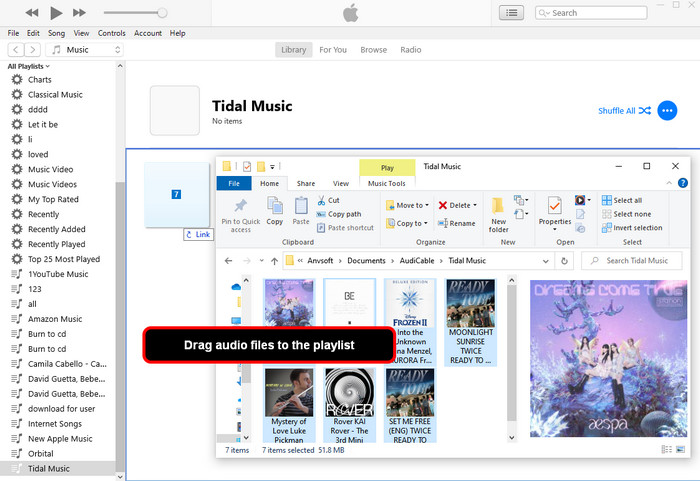This screenshot has width=700, height=481.
Task: Go back in Explorer navigation
Action: click(x=229, y=261)
